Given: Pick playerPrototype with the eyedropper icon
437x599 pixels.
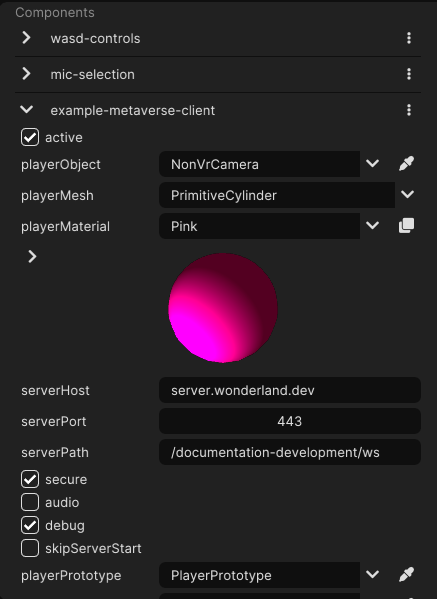Looking at the screenshot, I should [x=406, y=575].
